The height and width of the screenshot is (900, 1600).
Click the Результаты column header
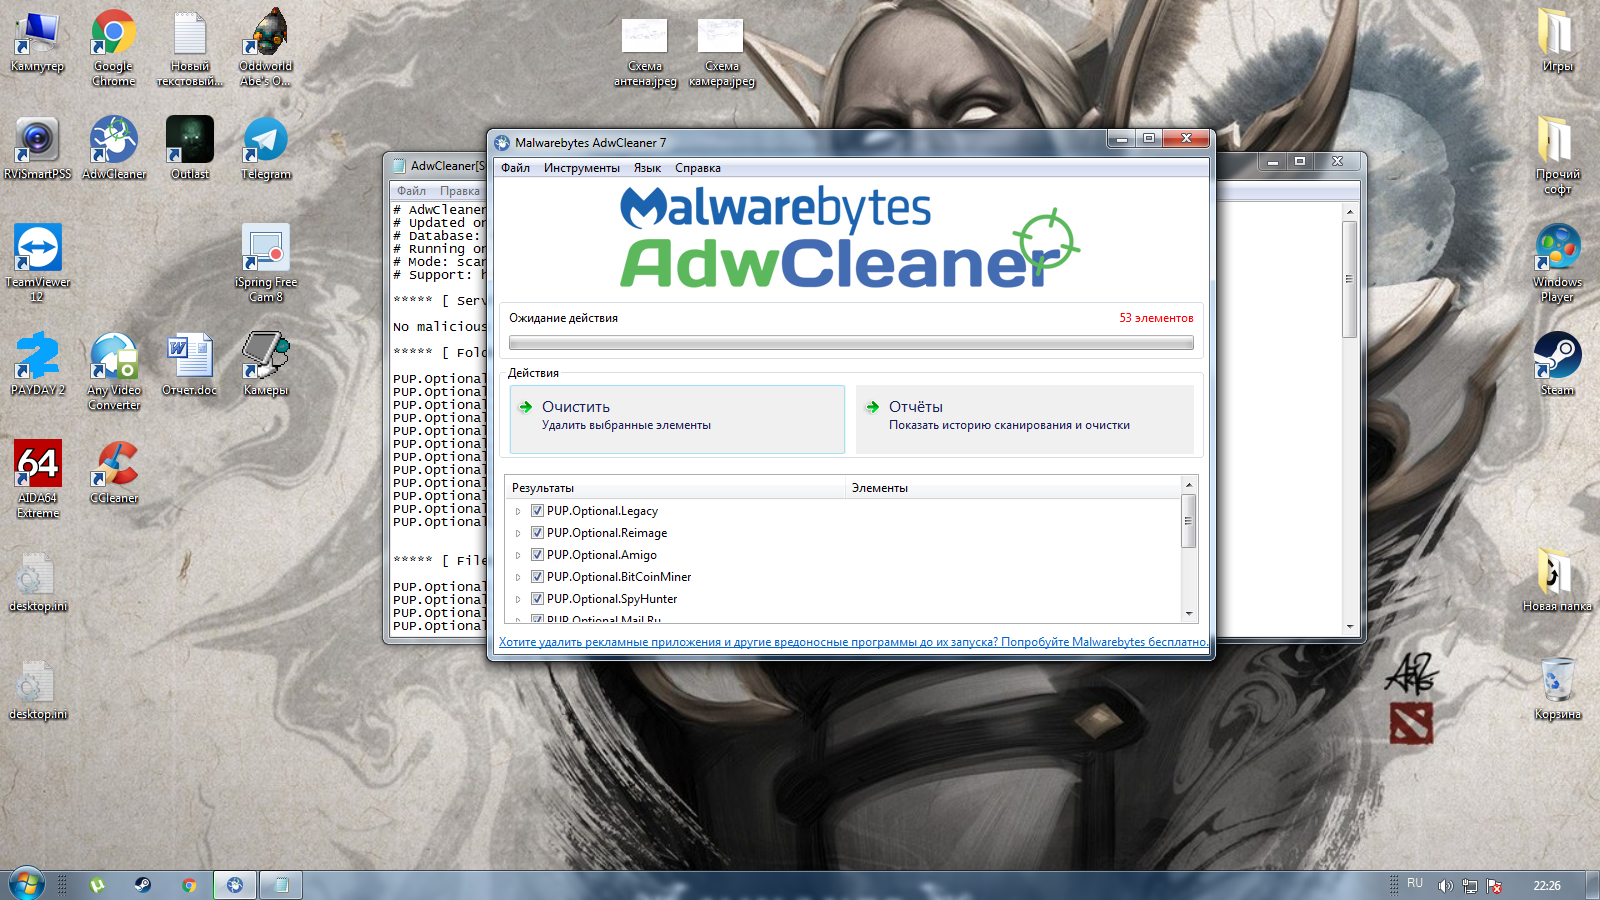(675, 488)
